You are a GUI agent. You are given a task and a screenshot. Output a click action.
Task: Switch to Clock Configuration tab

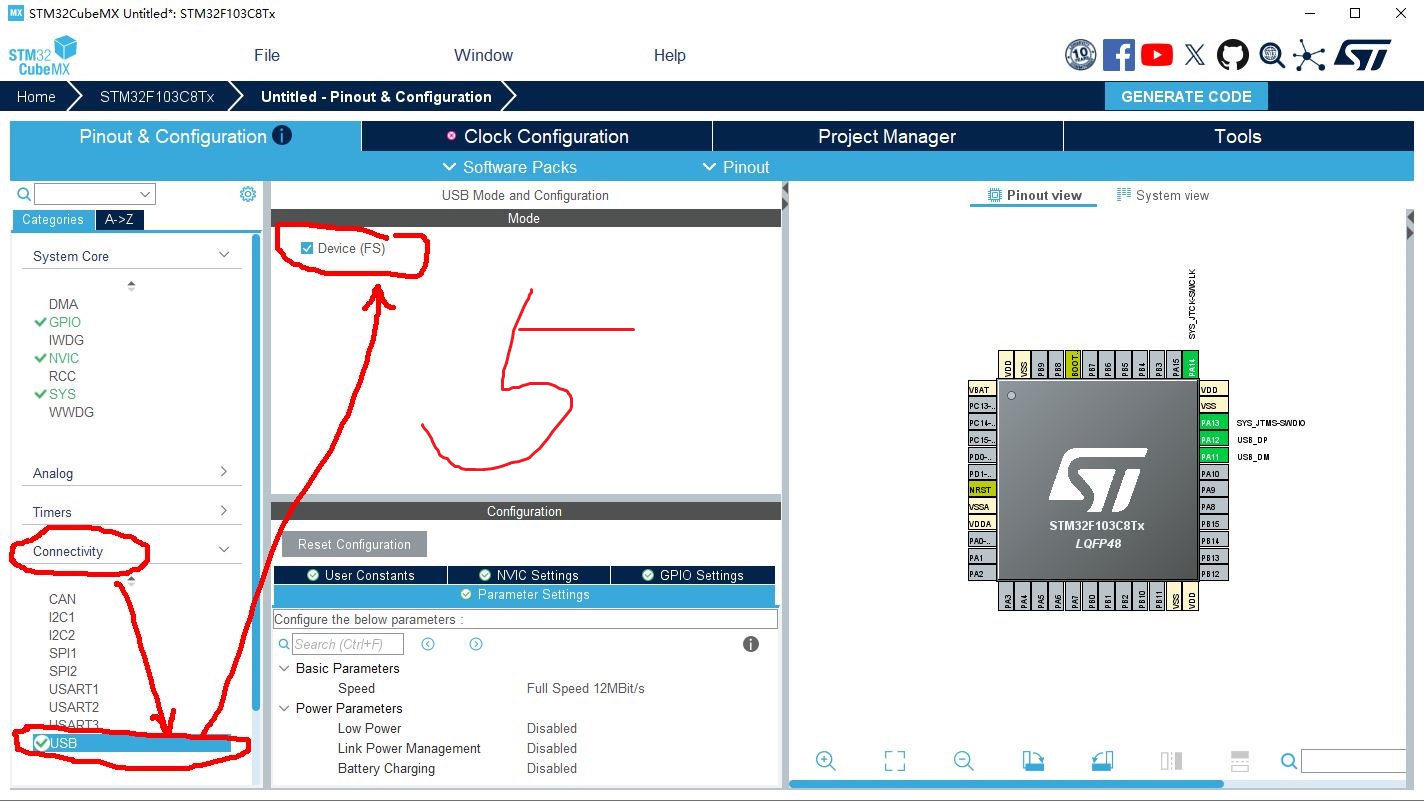pos(537,136)
